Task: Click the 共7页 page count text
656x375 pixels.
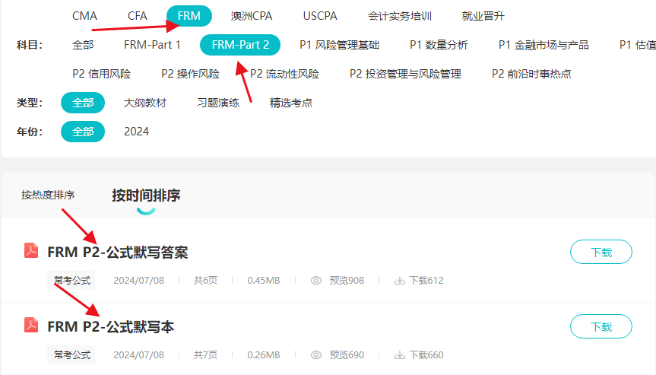Action: click(x=205, y=355)
